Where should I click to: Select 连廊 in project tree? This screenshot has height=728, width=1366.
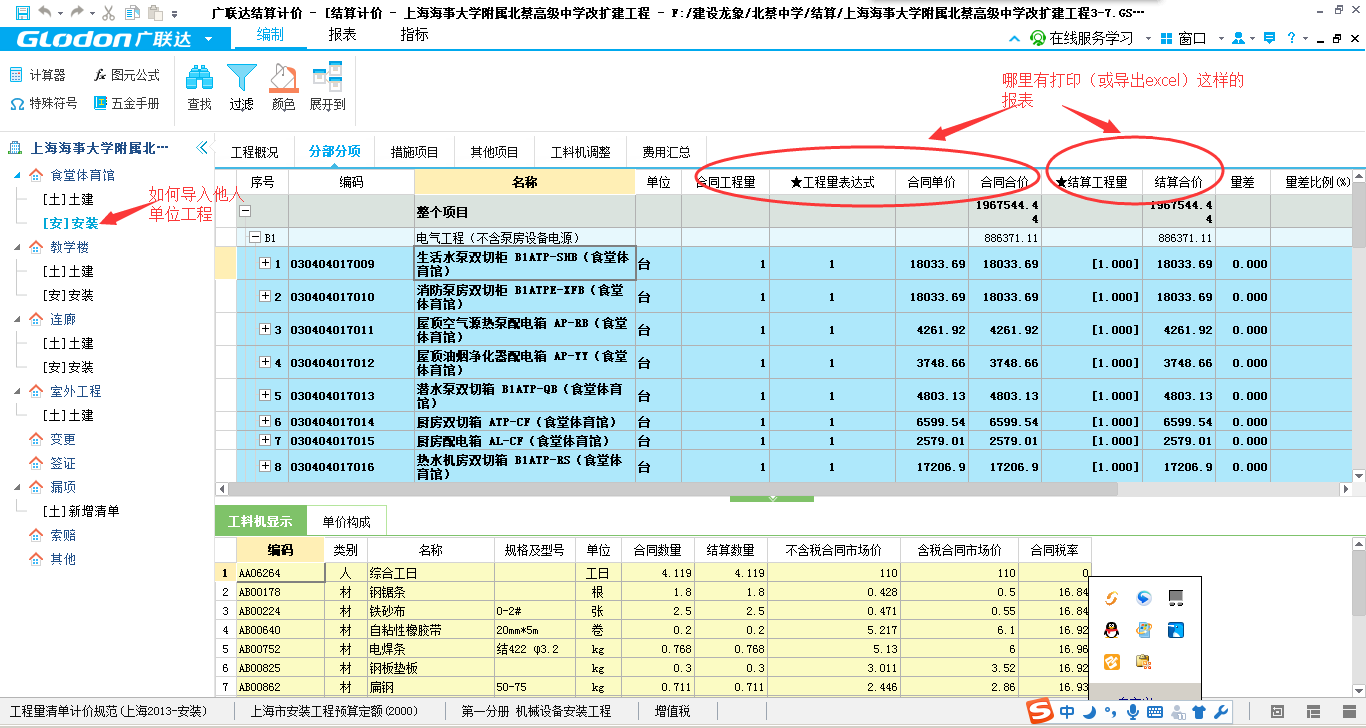click(x=63, y=319)
